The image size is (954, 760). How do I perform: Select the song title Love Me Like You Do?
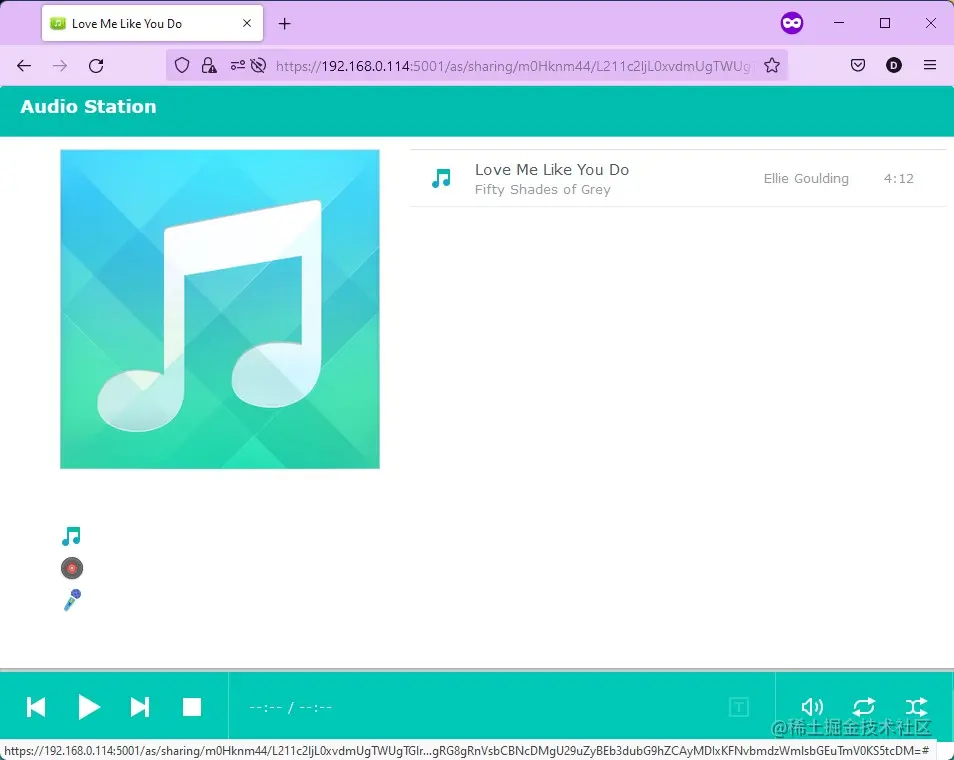click(552, 170)
